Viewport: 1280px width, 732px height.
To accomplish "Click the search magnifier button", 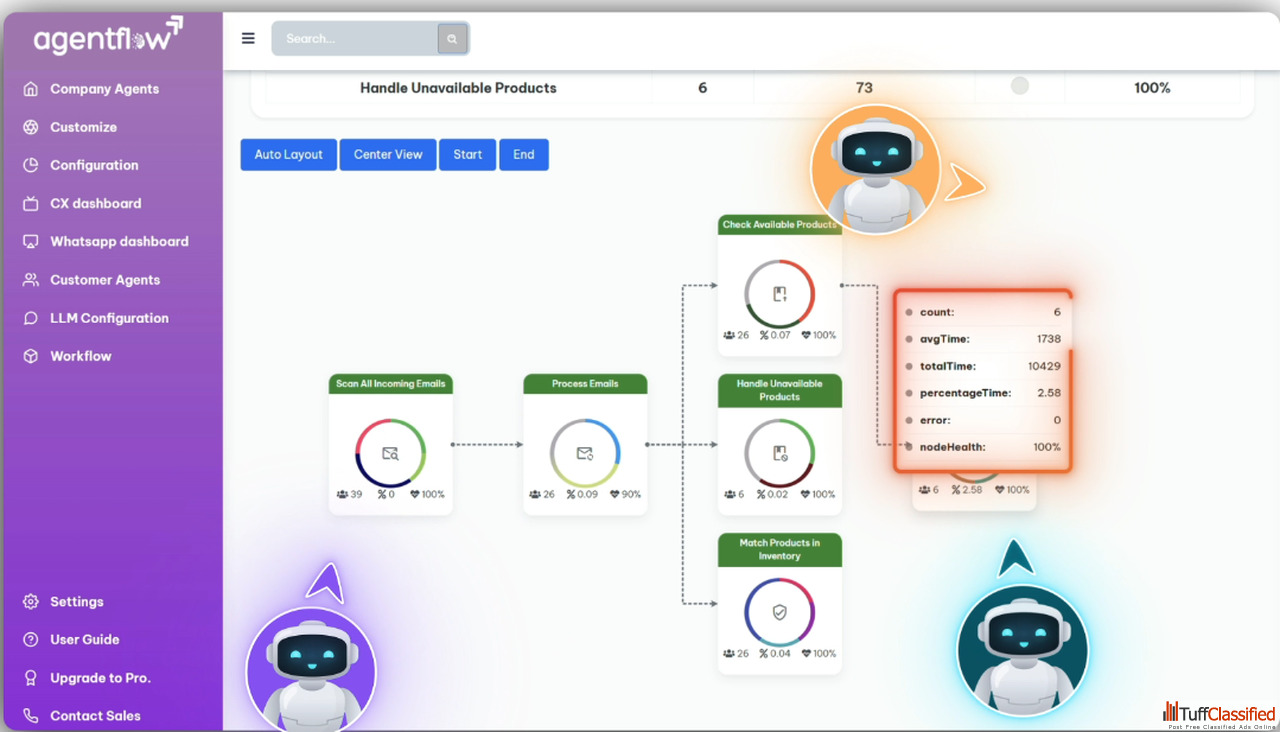I will pos(452,39).
